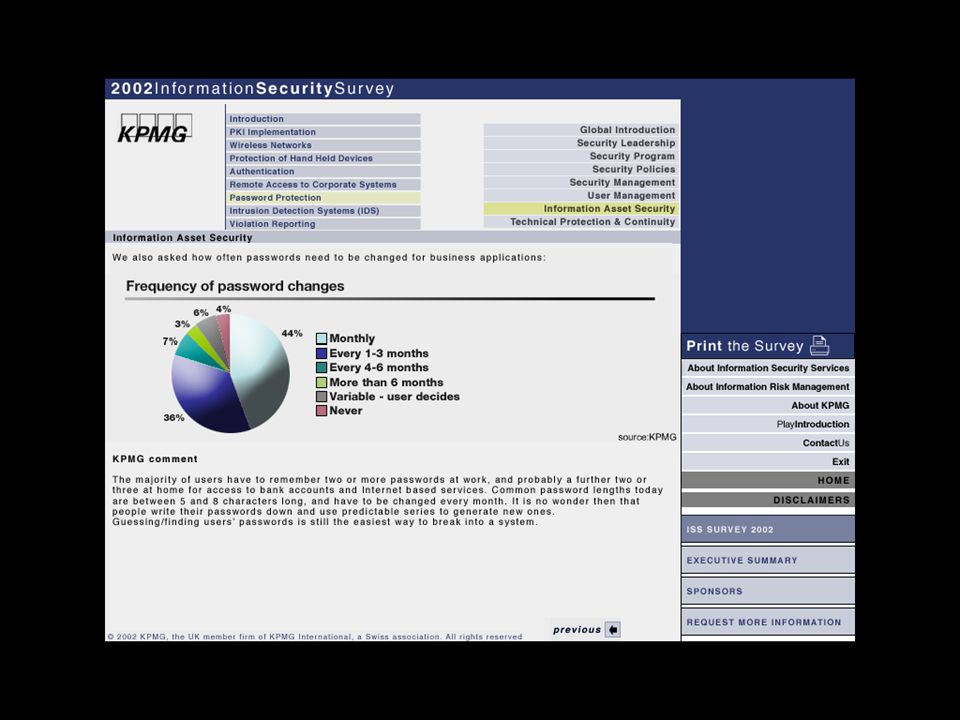
Task: Open PKI Implementation topic
Action: tap(323, 132)
